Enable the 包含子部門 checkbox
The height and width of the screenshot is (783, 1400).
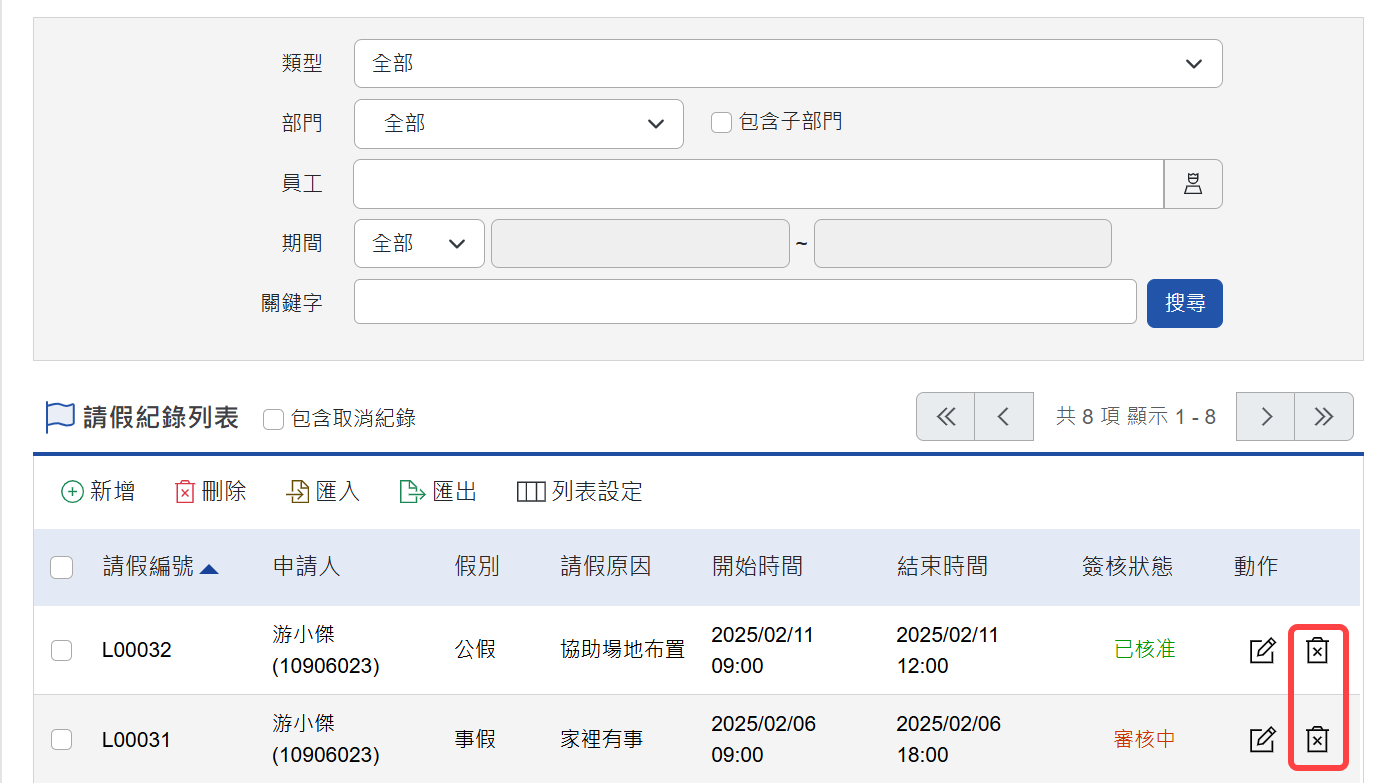pos(720,121)
